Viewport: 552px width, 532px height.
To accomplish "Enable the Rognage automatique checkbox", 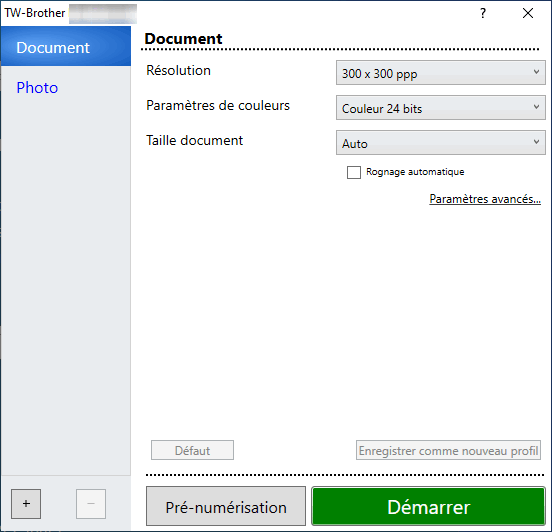I will pos(354,173).
